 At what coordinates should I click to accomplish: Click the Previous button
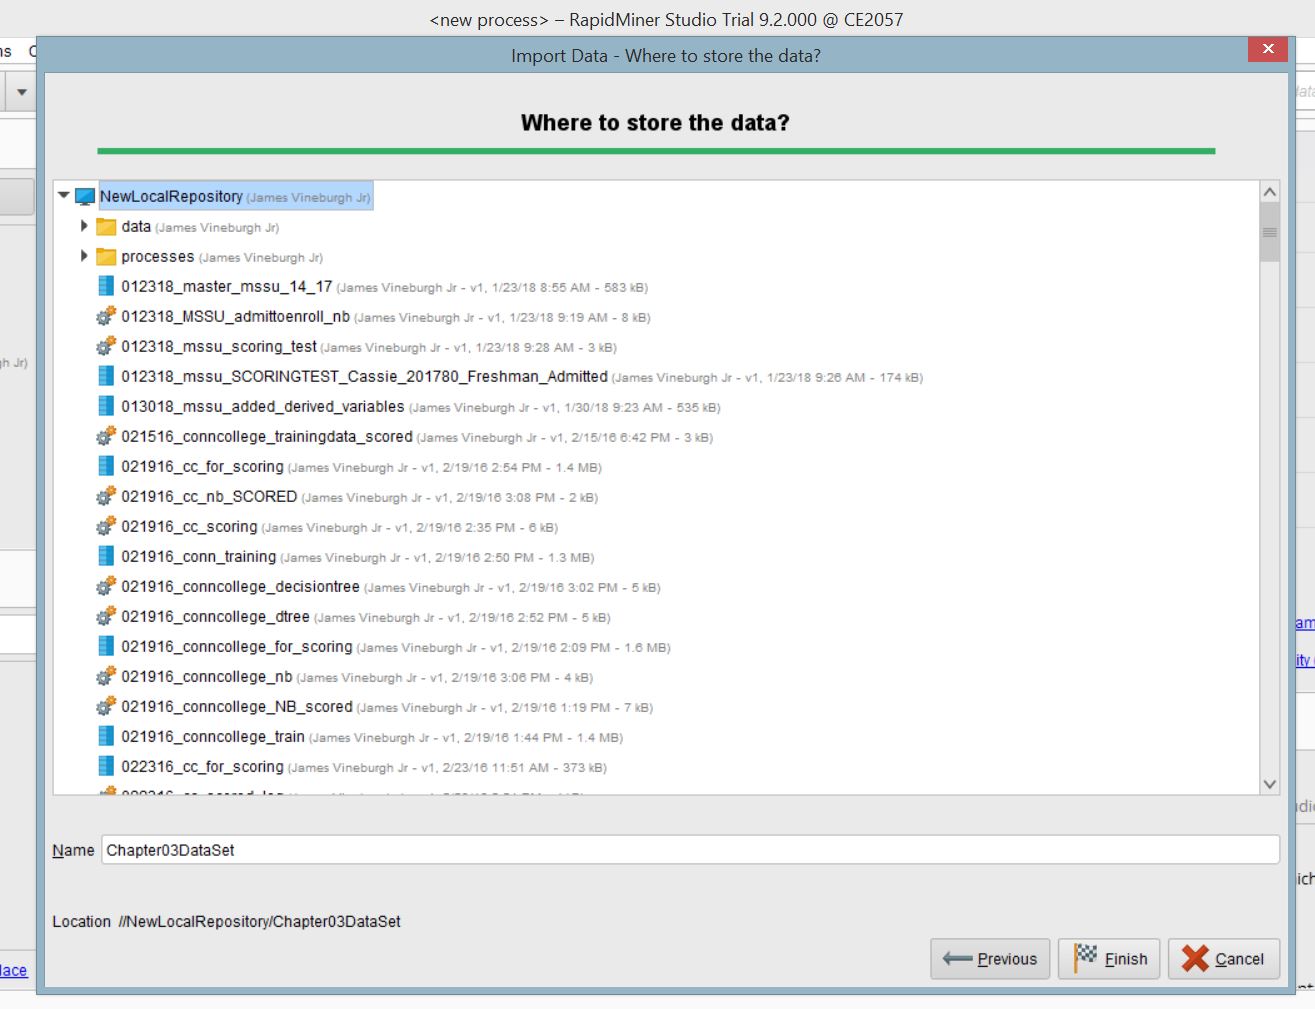[x=990, y=959]
